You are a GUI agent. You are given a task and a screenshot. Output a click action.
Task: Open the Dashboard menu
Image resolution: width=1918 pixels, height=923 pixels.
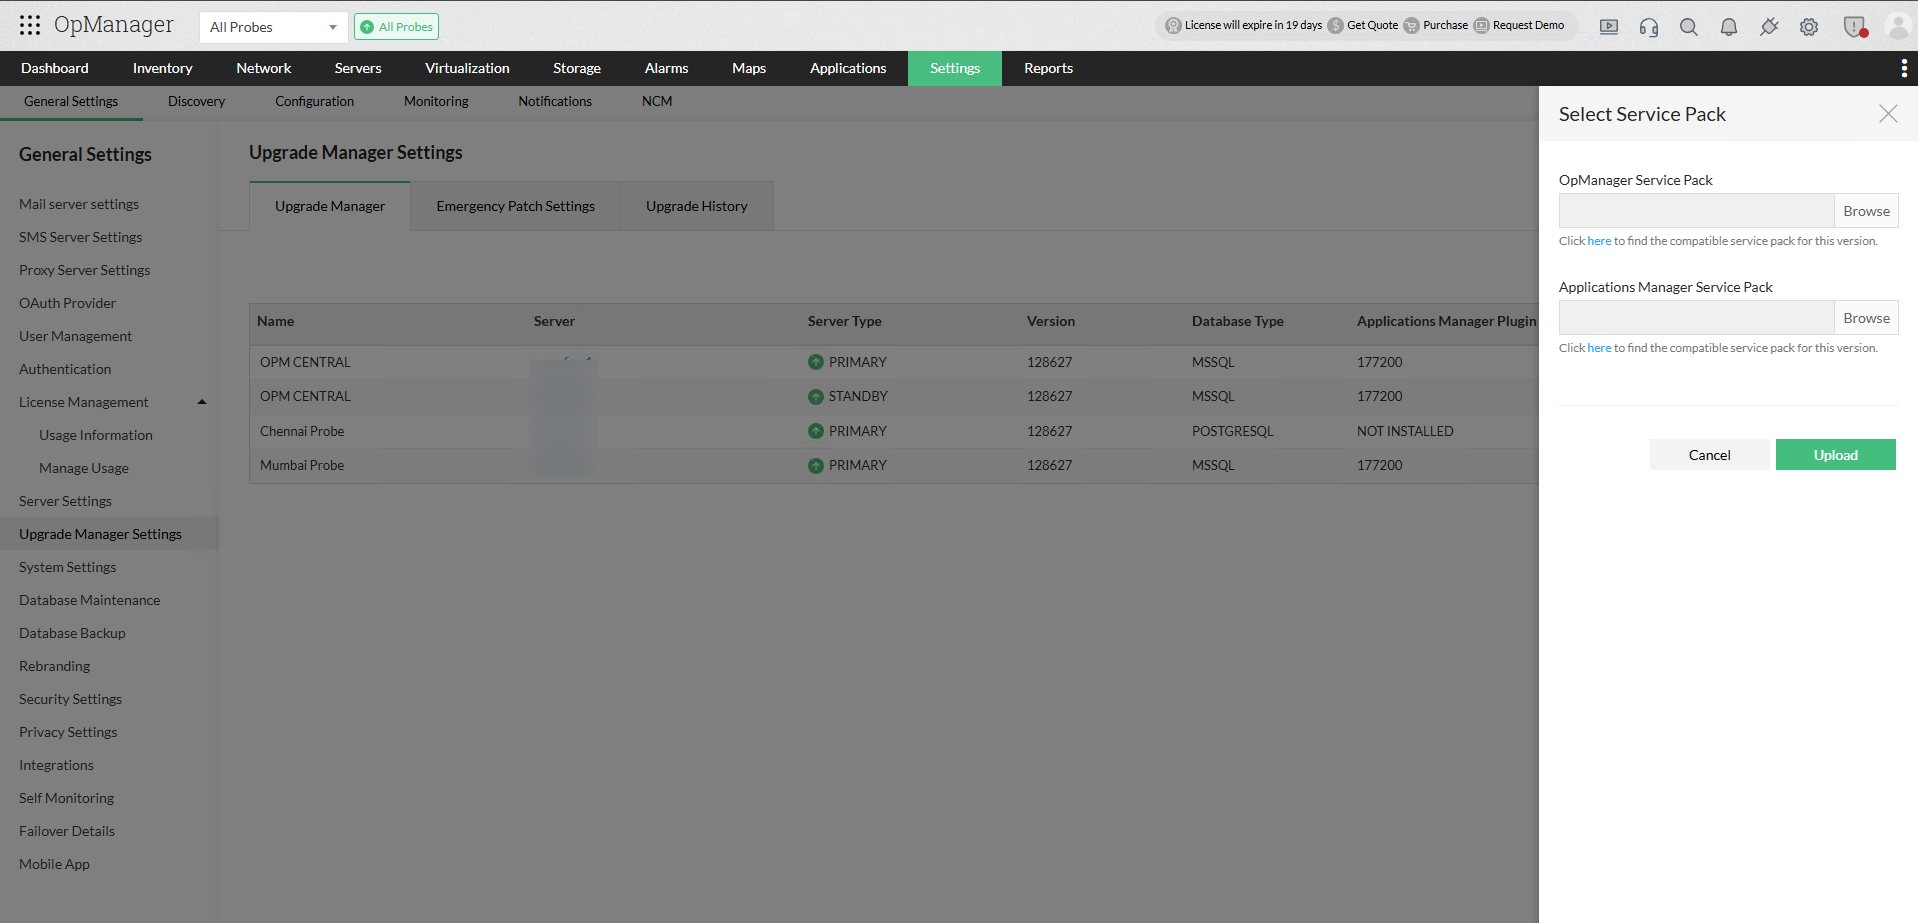tap(55, 68)
